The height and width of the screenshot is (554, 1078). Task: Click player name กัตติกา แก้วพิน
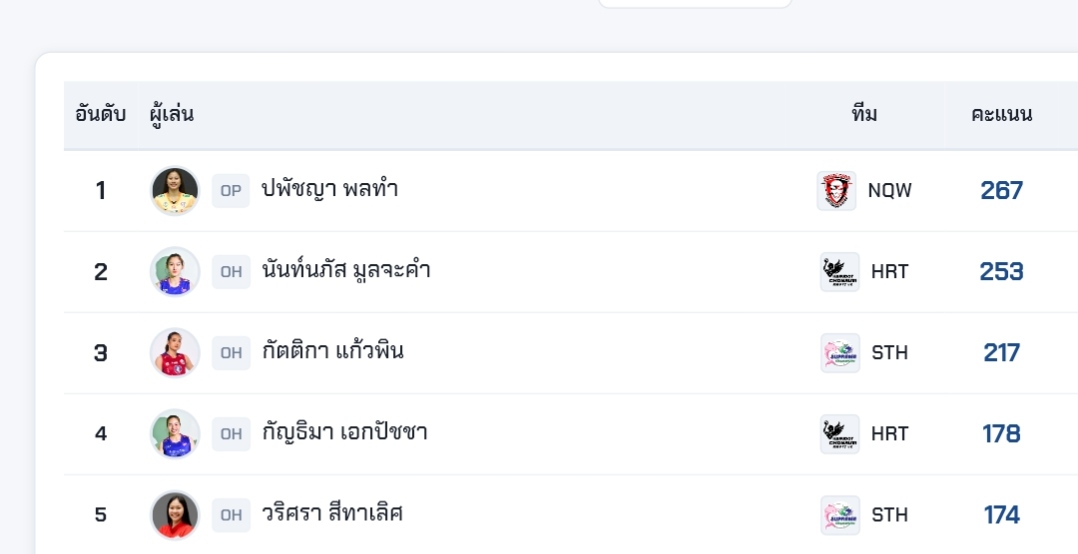click(333, 351)
